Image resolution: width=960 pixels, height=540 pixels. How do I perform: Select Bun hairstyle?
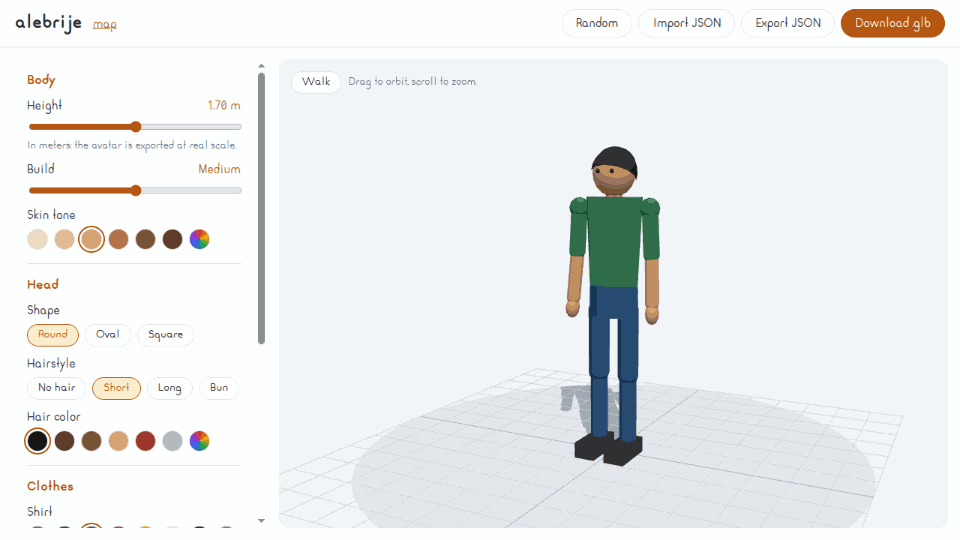click(x=219, y=388)
